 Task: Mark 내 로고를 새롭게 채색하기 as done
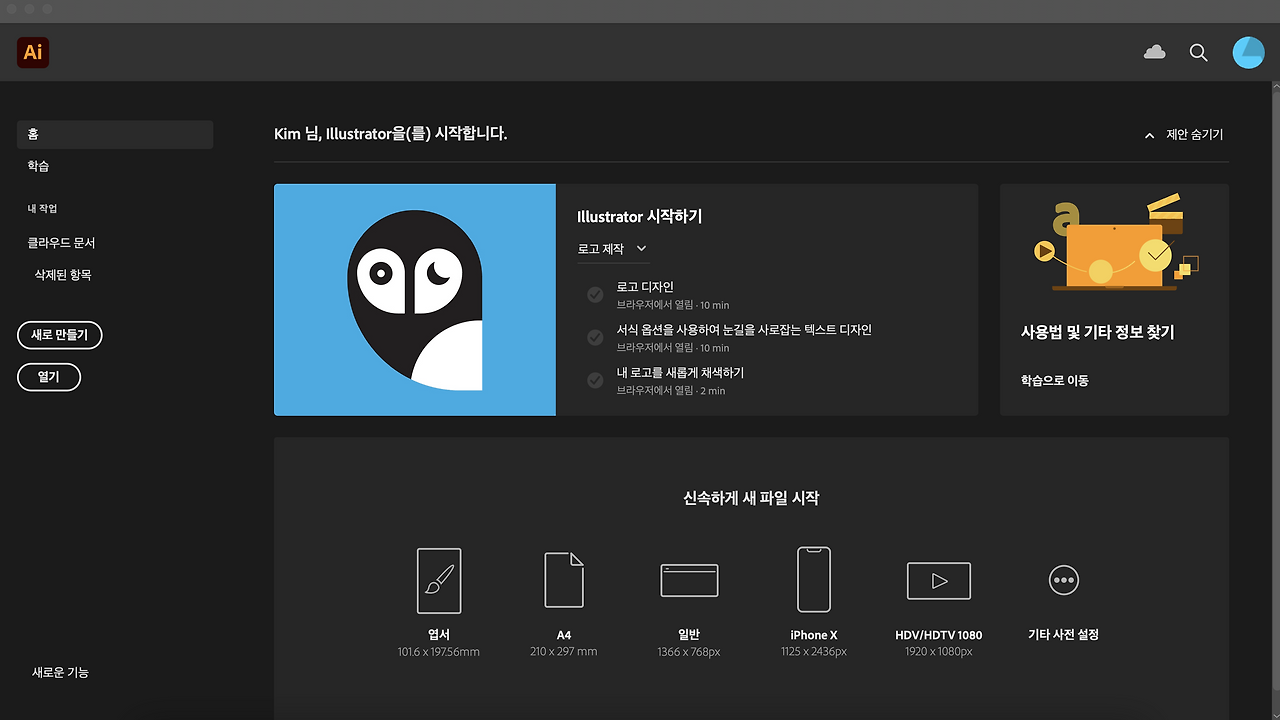pos(595,380)
